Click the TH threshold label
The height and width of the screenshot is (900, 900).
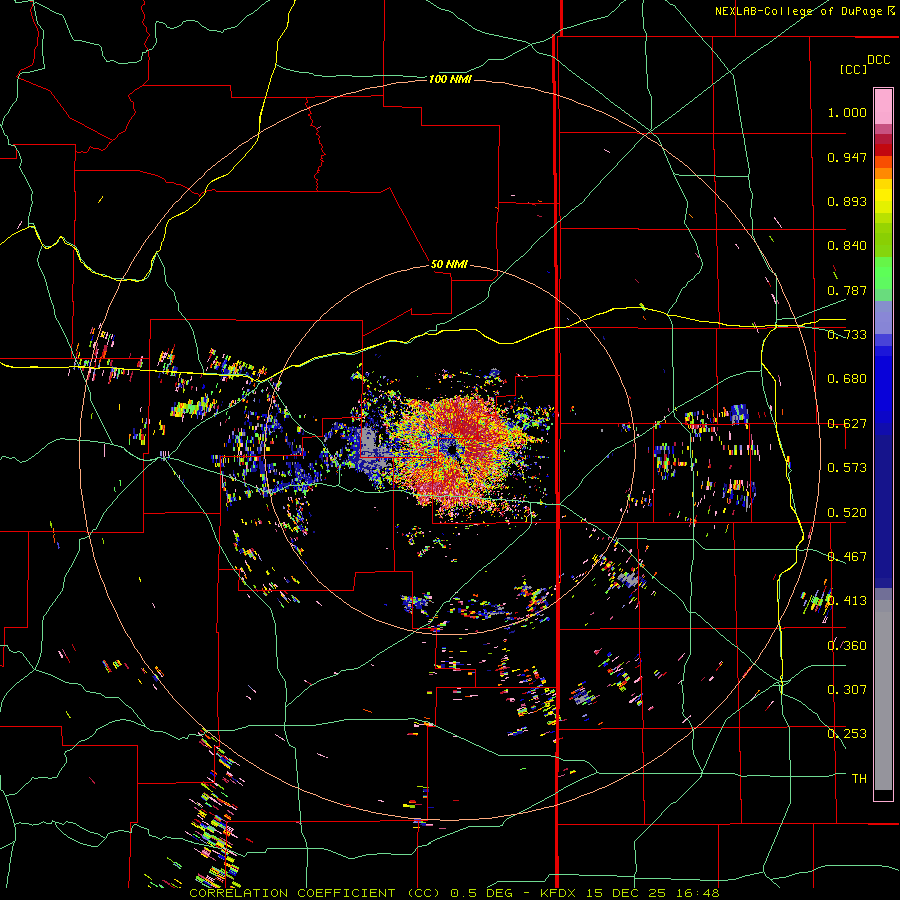(x=859, y=778)
